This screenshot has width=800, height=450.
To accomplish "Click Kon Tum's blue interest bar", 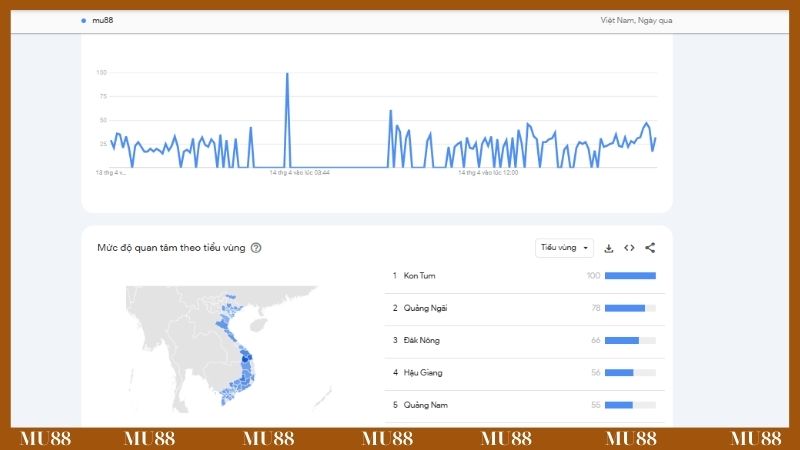I will tap(630, 276).
